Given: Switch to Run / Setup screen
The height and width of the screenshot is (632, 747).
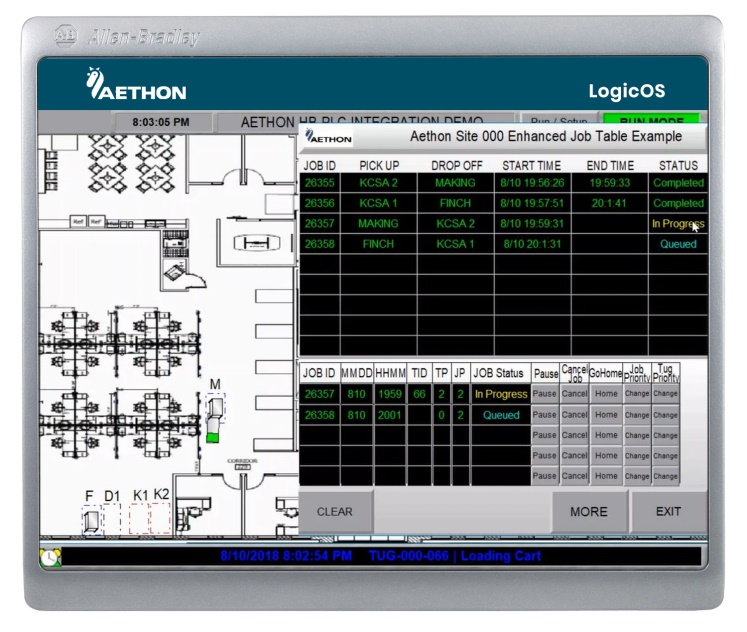Looking at the screenshot, I should pyautogui.click(x=558, y=119).
